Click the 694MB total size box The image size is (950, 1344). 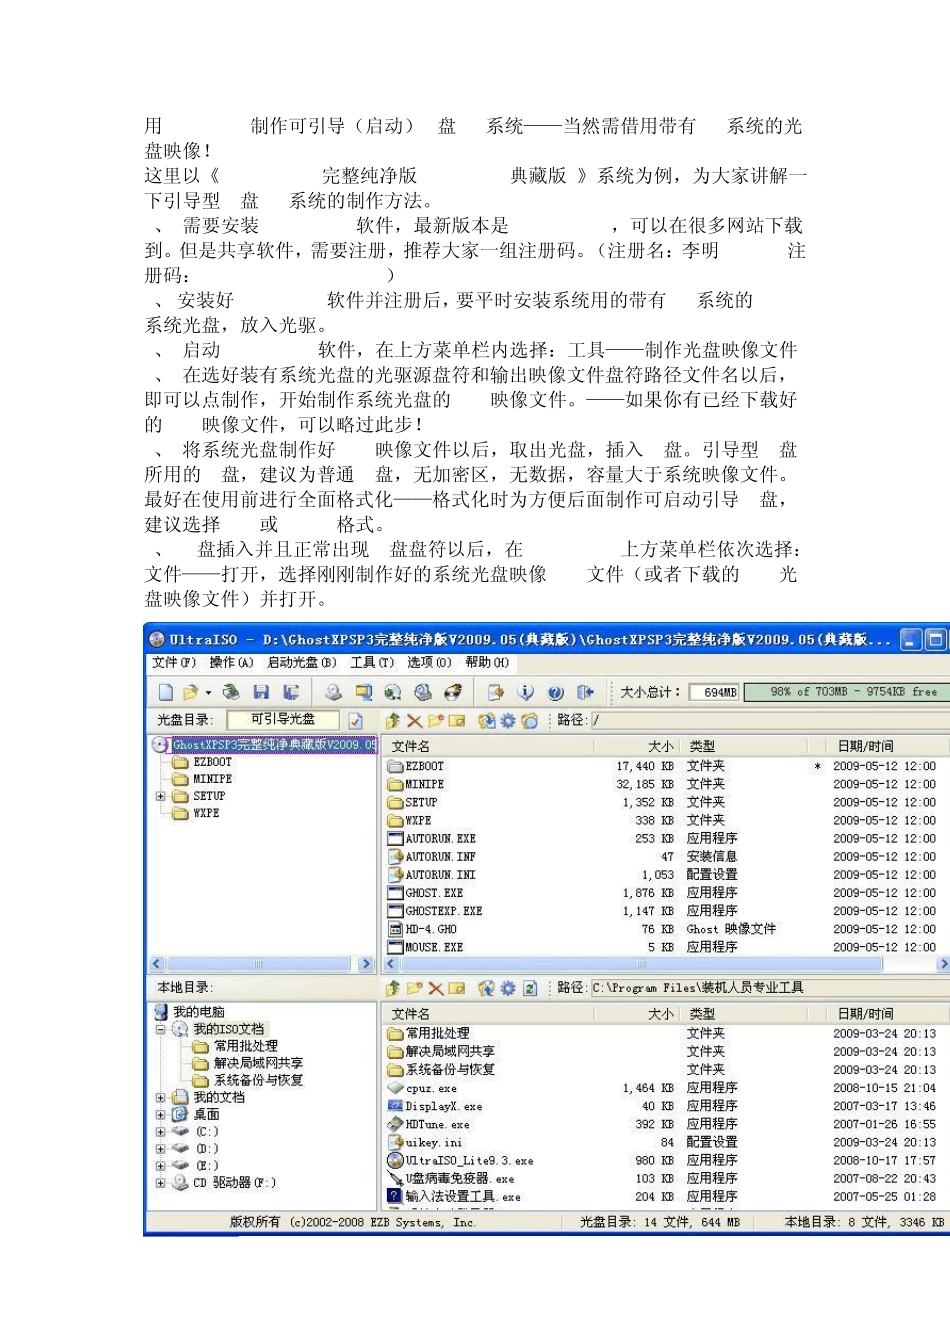715,692
